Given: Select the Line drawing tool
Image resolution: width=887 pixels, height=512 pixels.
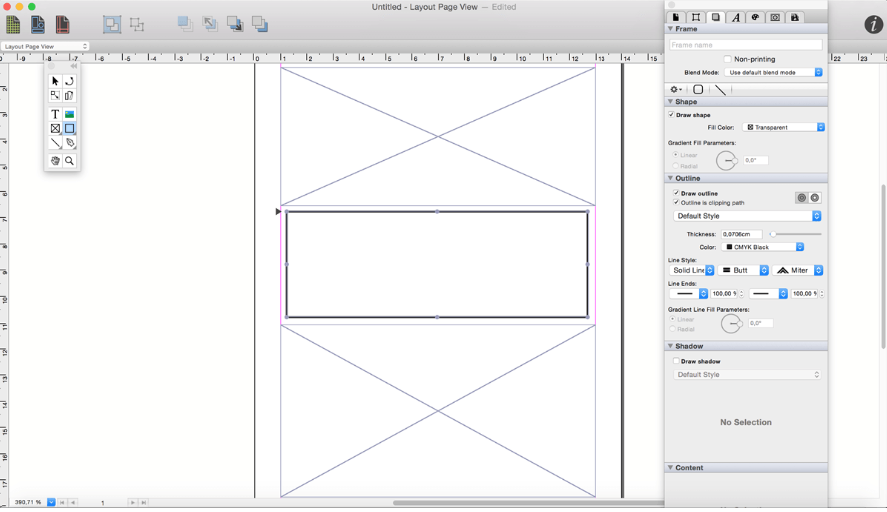Looking at the screenshot, I should pos(55,143).
